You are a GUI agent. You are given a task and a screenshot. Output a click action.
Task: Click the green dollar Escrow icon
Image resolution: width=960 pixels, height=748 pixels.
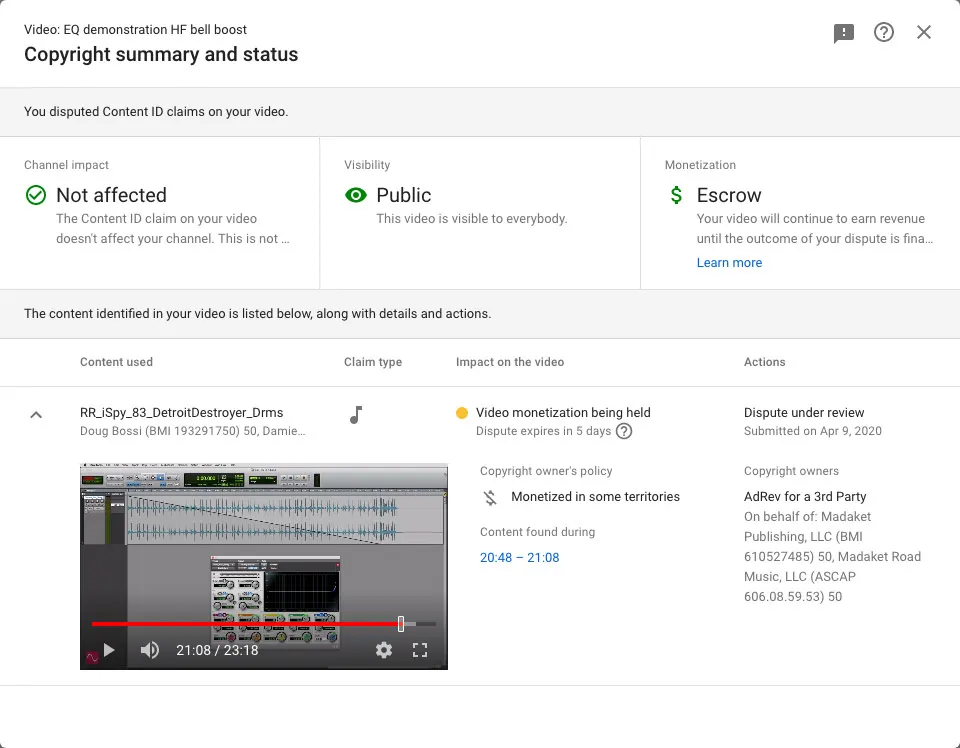[x=676, y=195]
